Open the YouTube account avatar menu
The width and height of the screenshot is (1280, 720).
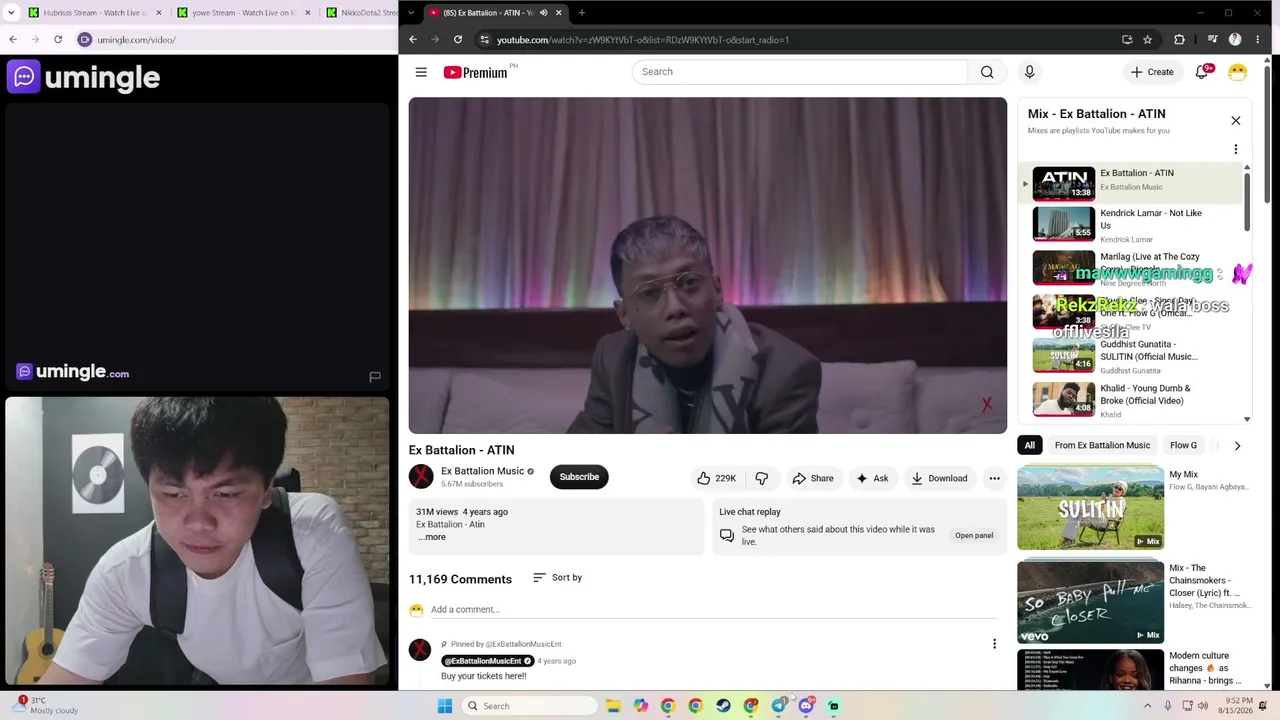[1237, 72]
